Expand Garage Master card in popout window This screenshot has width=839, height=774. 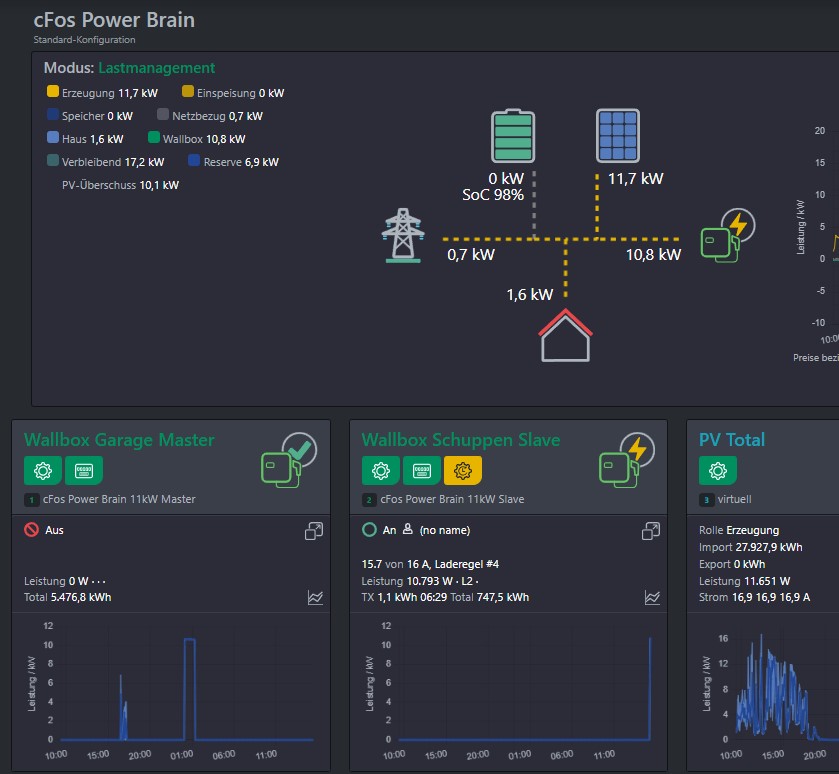pos(314,531)
